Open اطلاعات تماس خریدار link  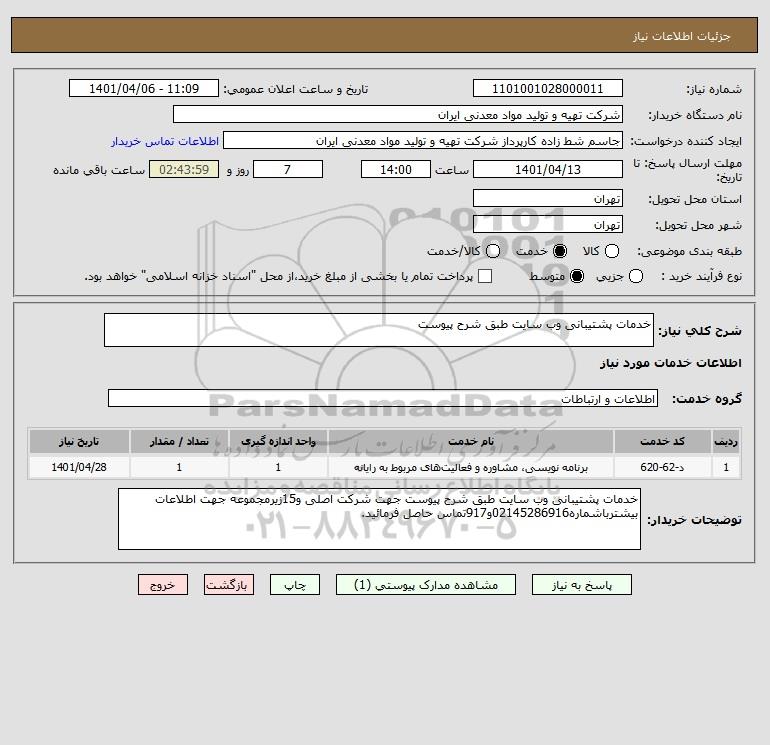click(165, 141)
